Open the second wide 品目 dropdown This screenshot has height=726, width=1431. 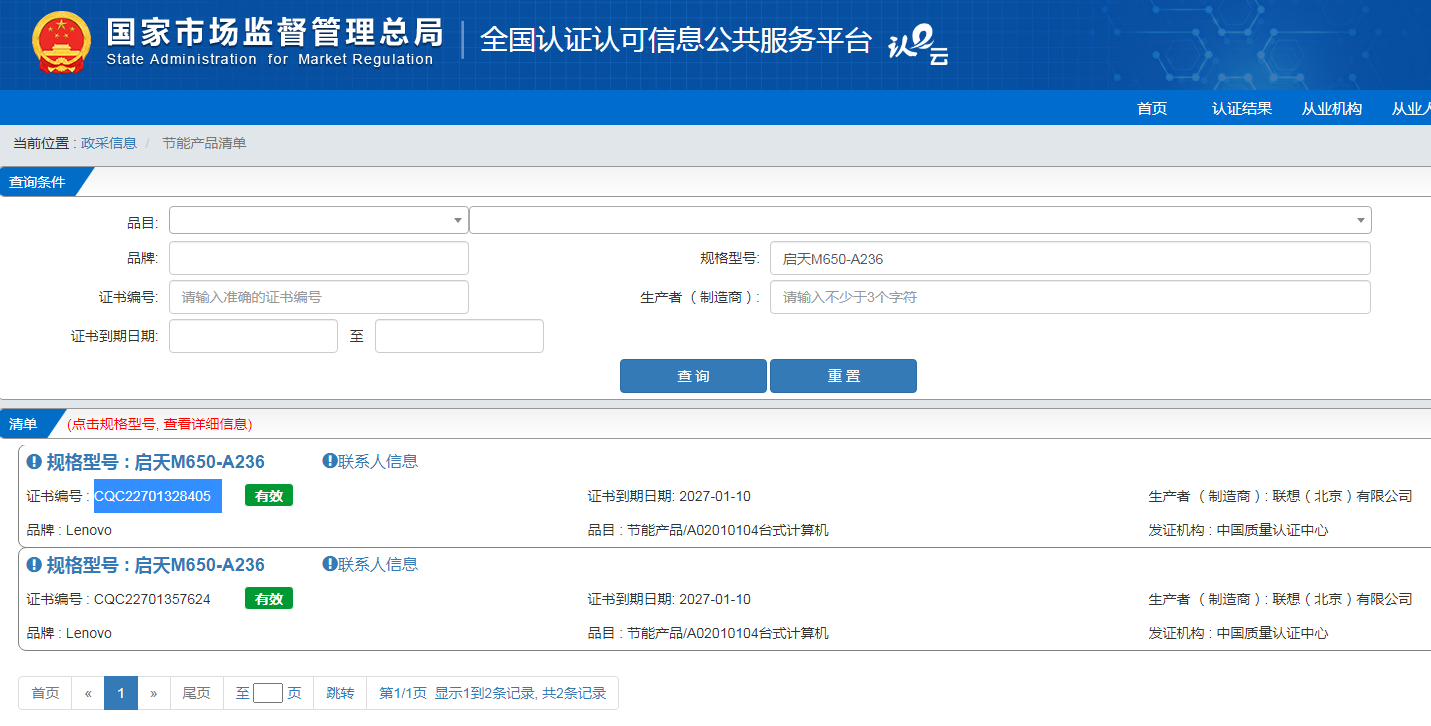920,220
